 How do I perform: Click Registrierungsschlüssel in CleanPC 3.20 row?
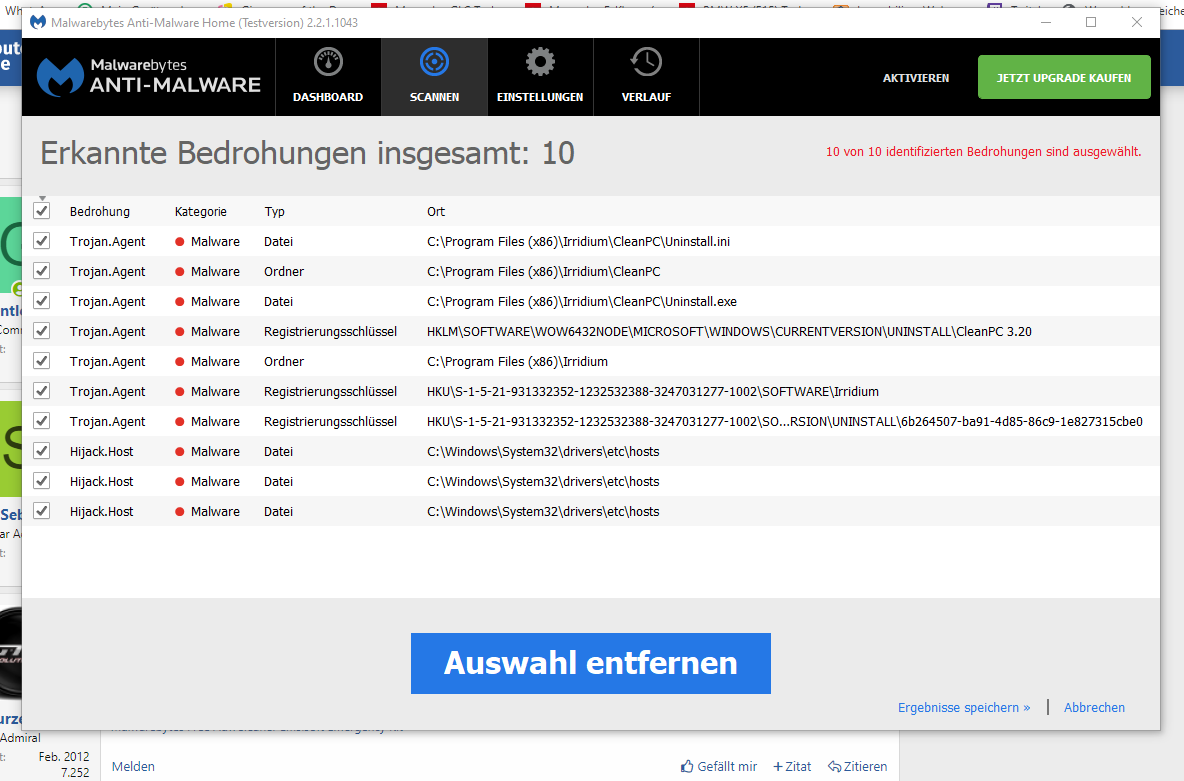click(330, 332)
